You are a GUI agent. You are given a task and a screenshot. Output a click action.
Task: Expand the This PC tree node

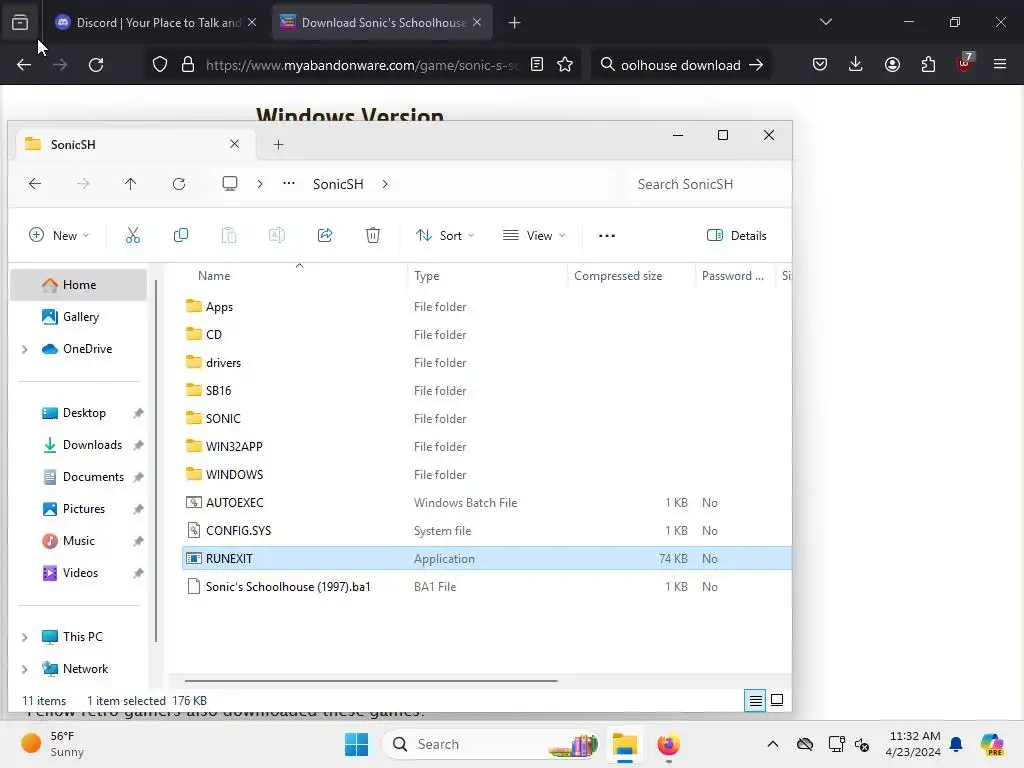coord(25,637)
